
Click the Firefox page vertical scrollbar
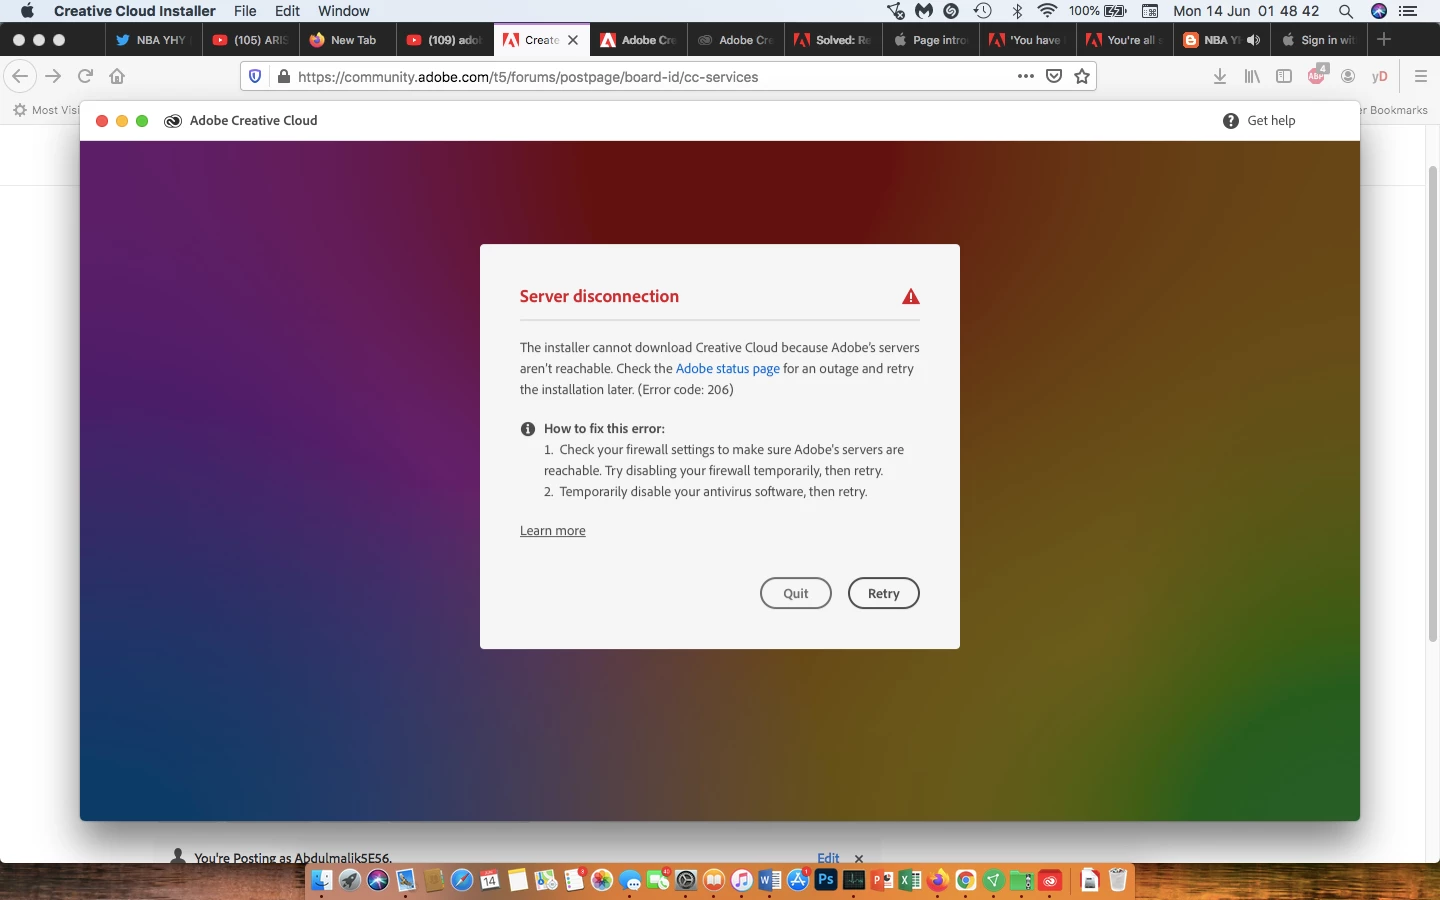click(1432, 404)
